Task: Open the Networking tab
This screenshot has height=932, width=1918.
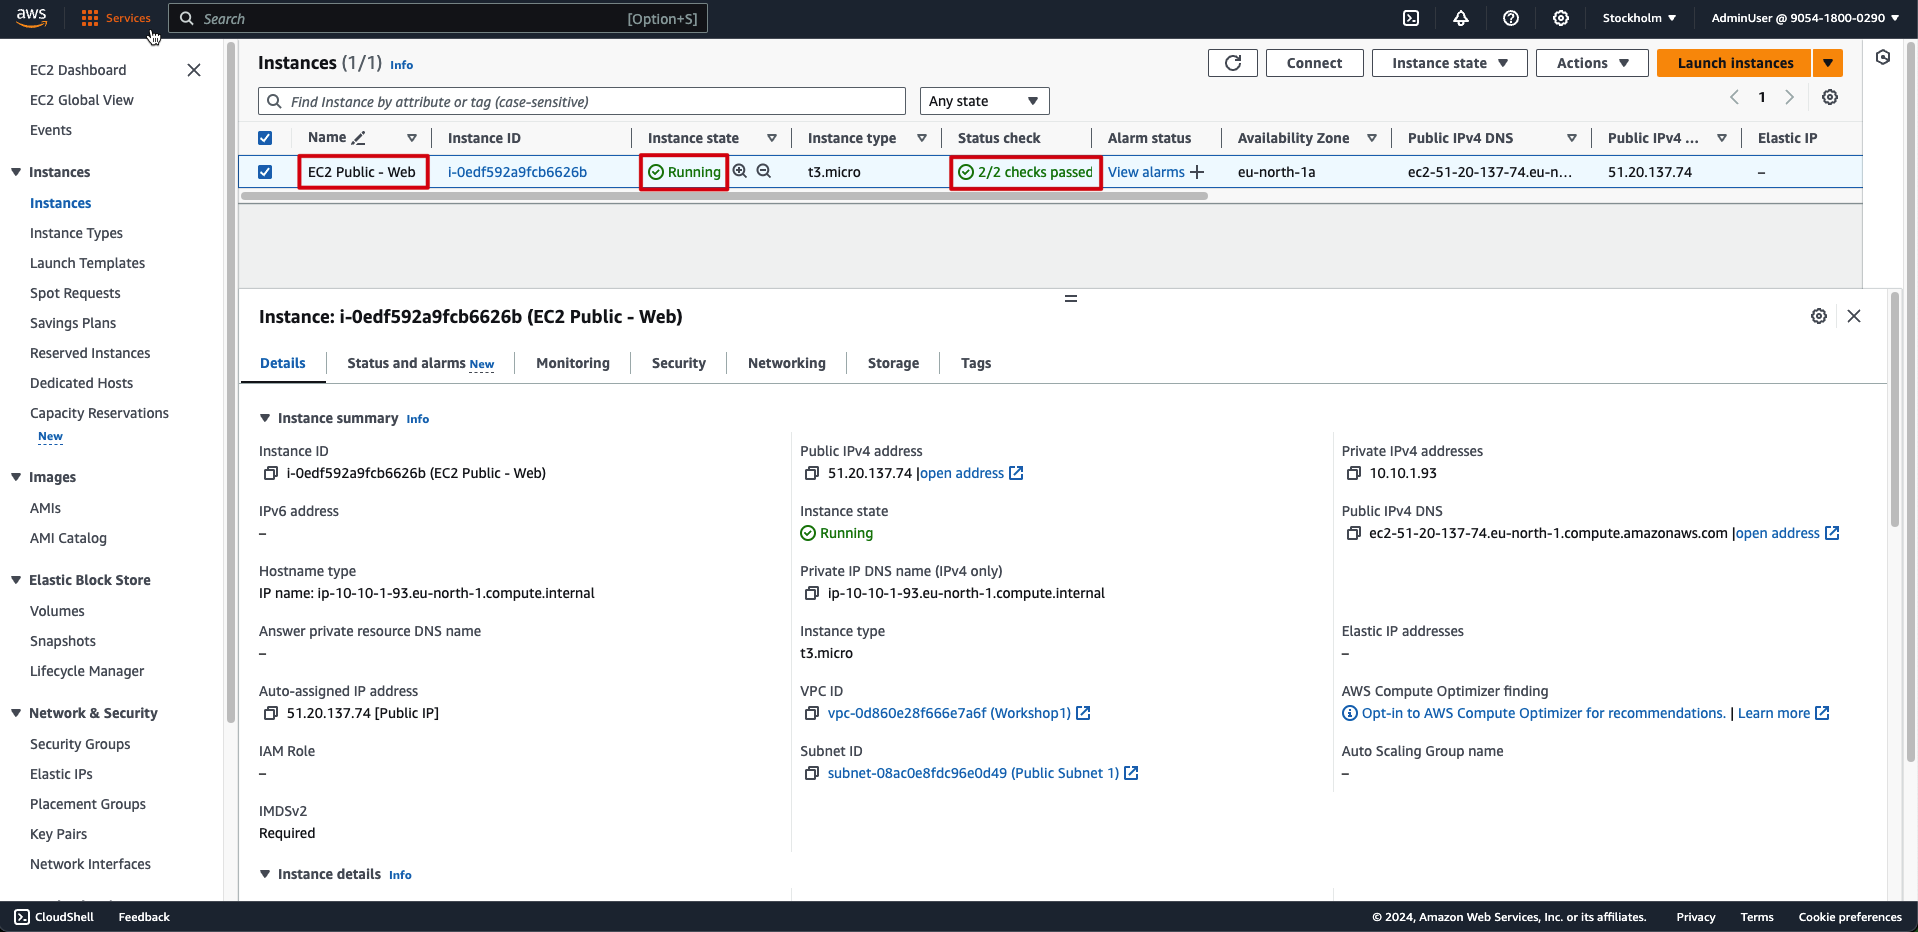Action: [x=786, y=363]
